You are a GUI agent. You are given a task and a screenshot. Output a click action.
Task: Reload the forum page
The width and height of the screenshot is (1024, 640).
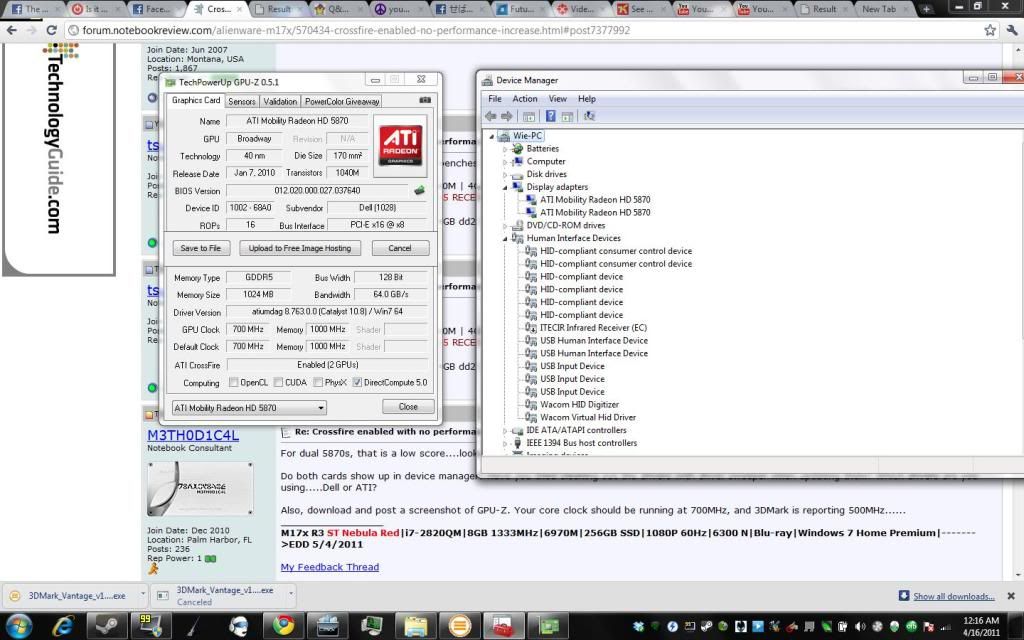pyautogui.click(x=52, y=30)
